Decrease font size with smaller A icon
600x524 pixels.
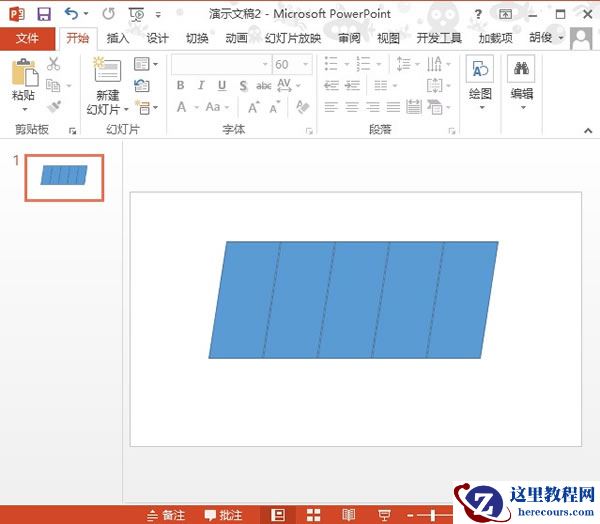pos(274,108)
